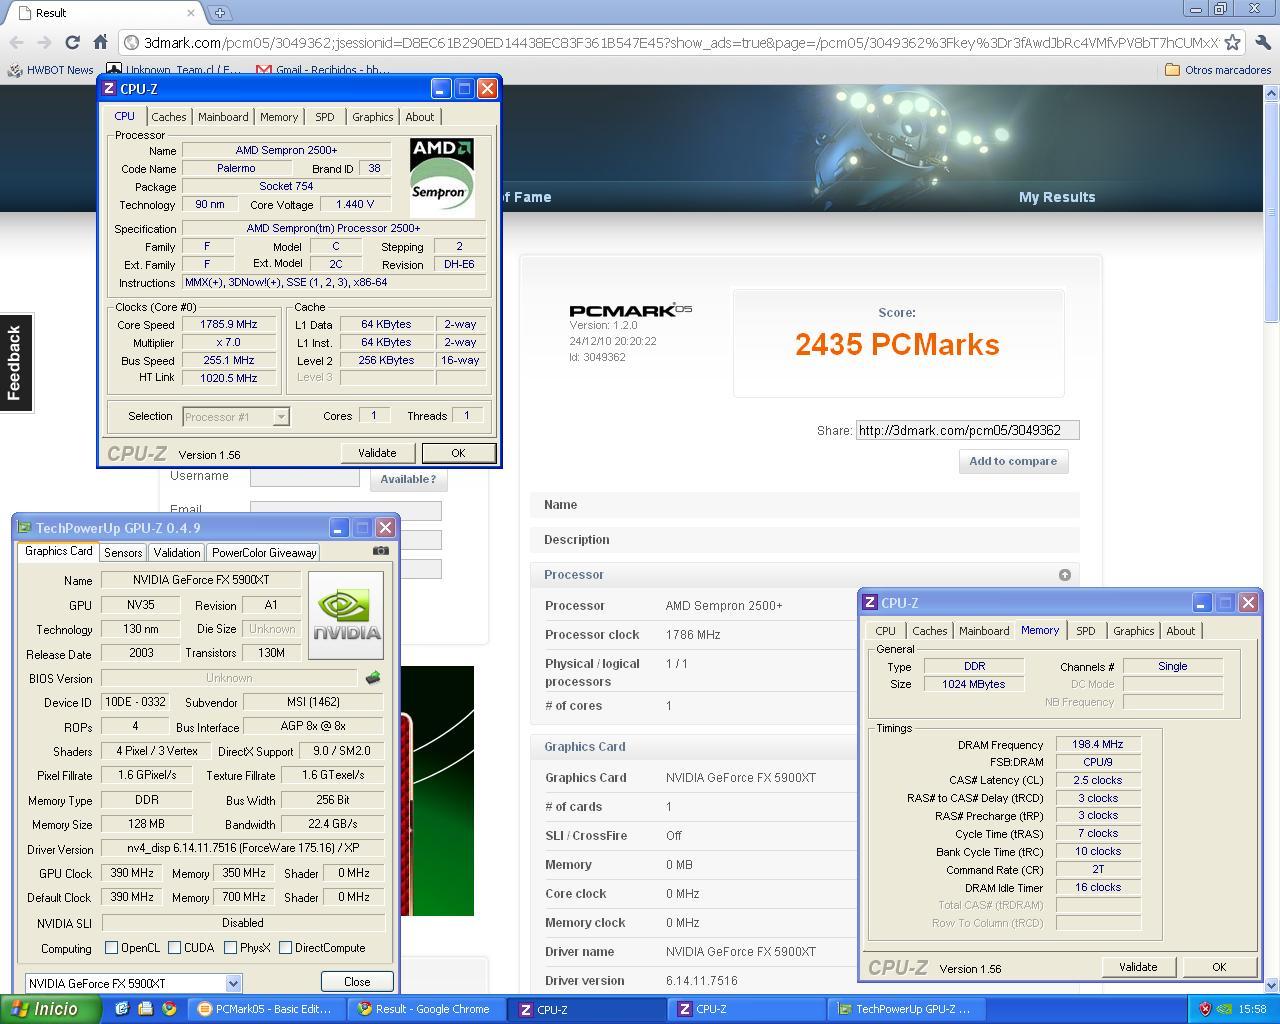Switch to Mainboard tab in top CPU-Z
The width and height of the screenshot is (1280, 1024).
click(223, 117)
